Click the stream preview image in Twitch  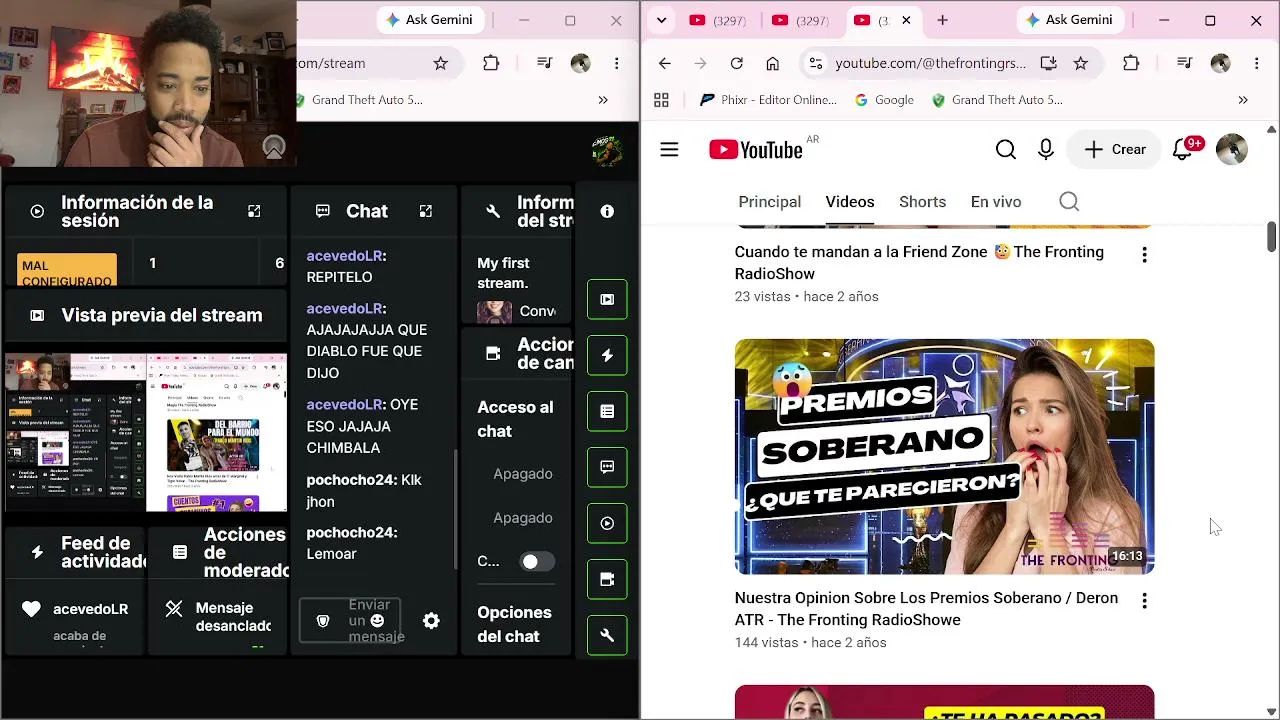point(146,432)
